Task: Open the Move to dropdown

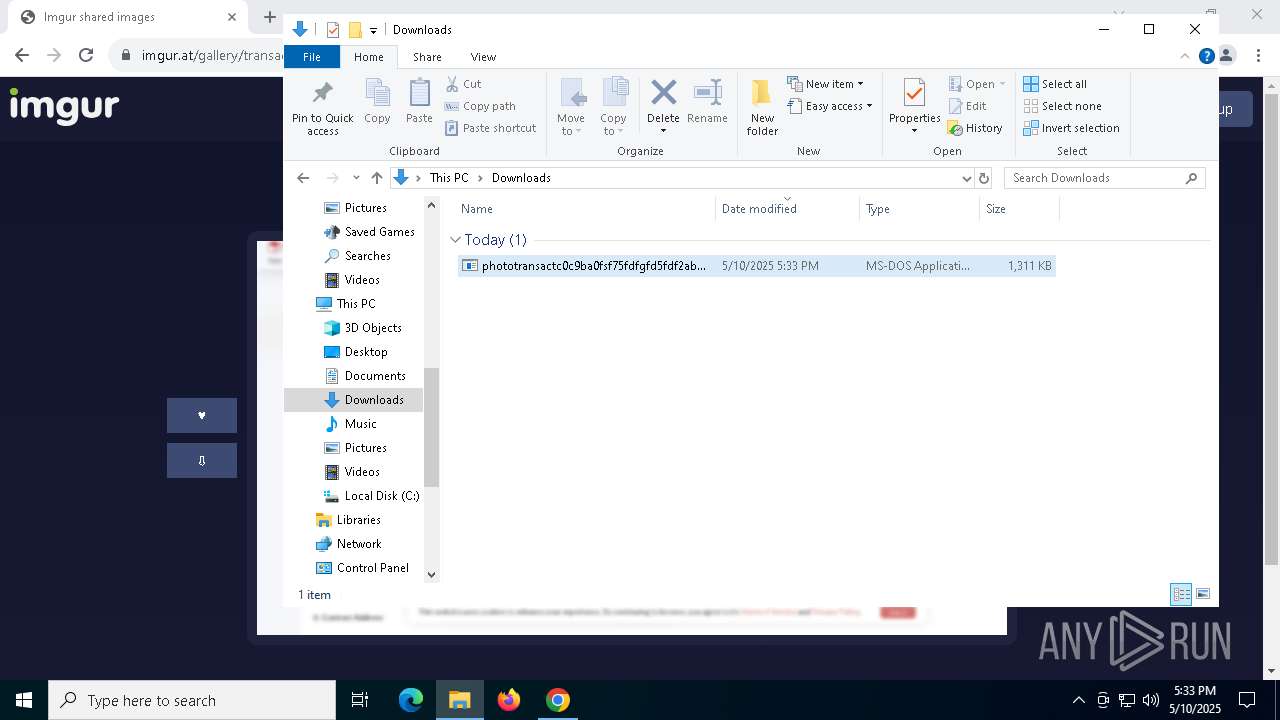Action: (571, 107)
